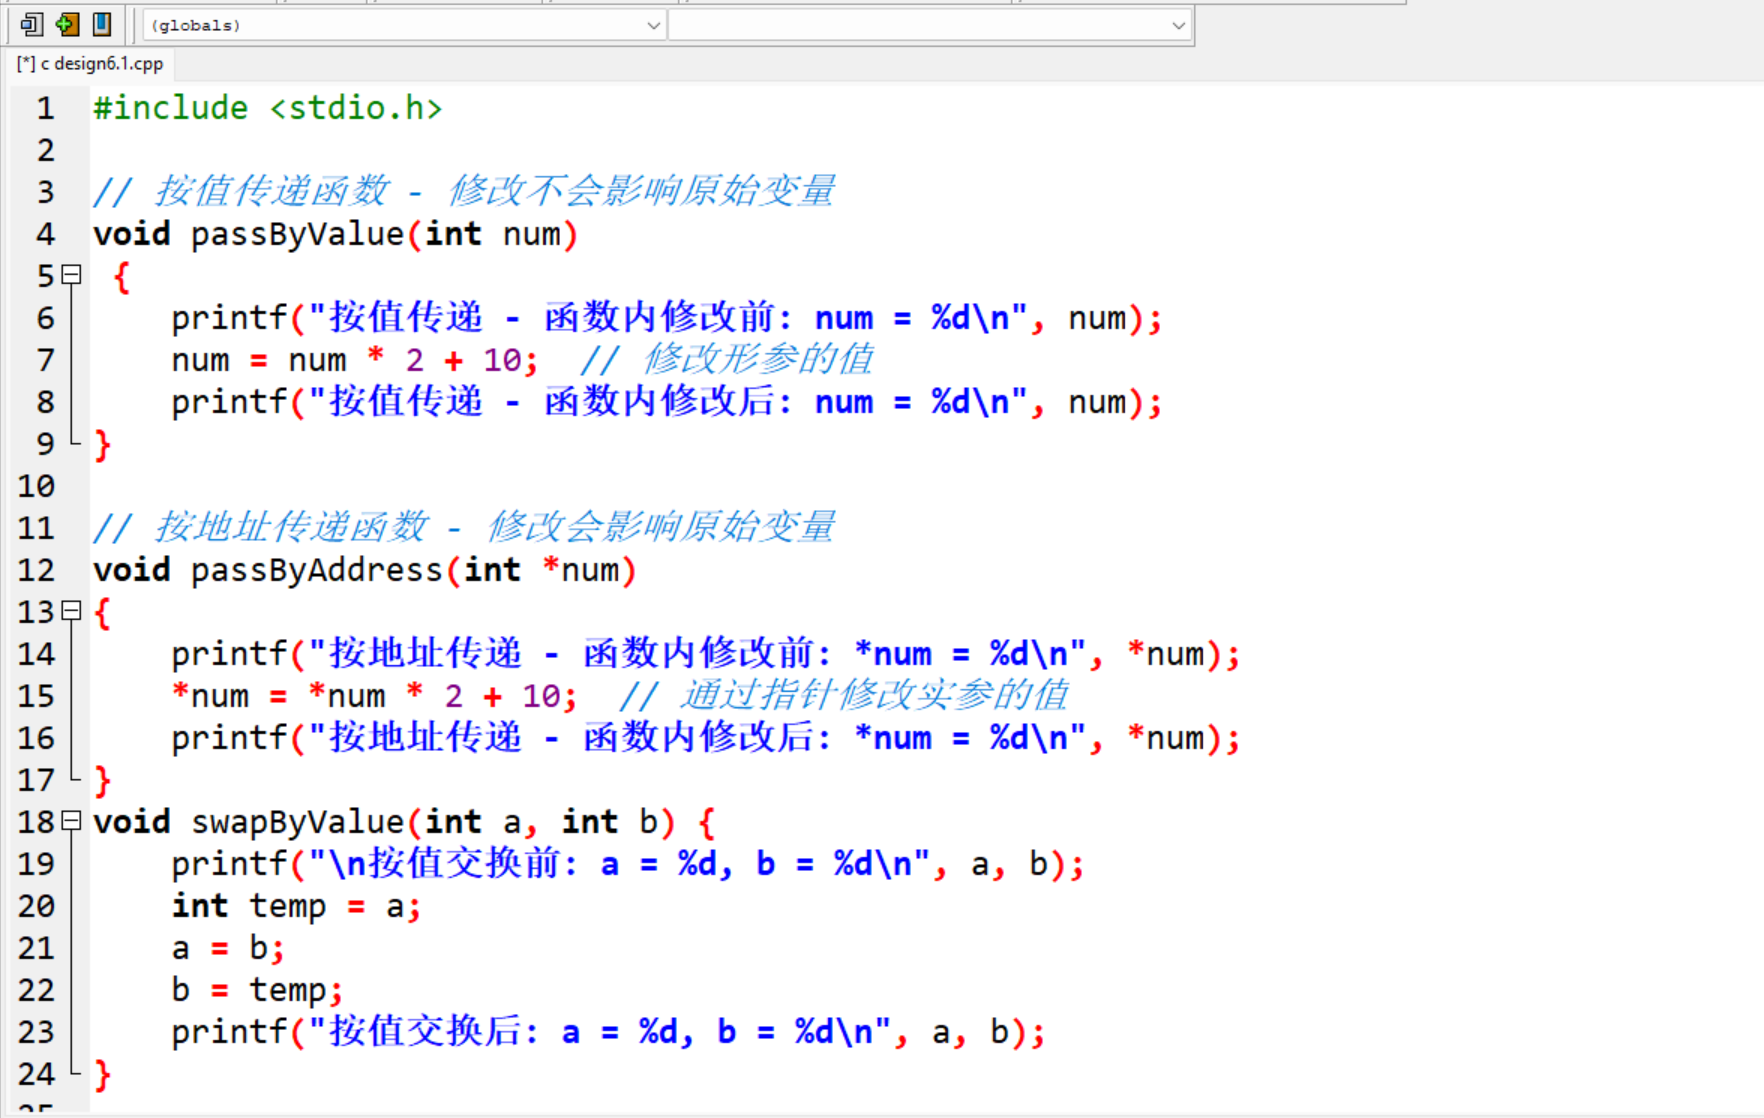Click the orange add-file icon in the toolbar
The height and width of the screenshot is (1118, 1764).
[66, 24]
